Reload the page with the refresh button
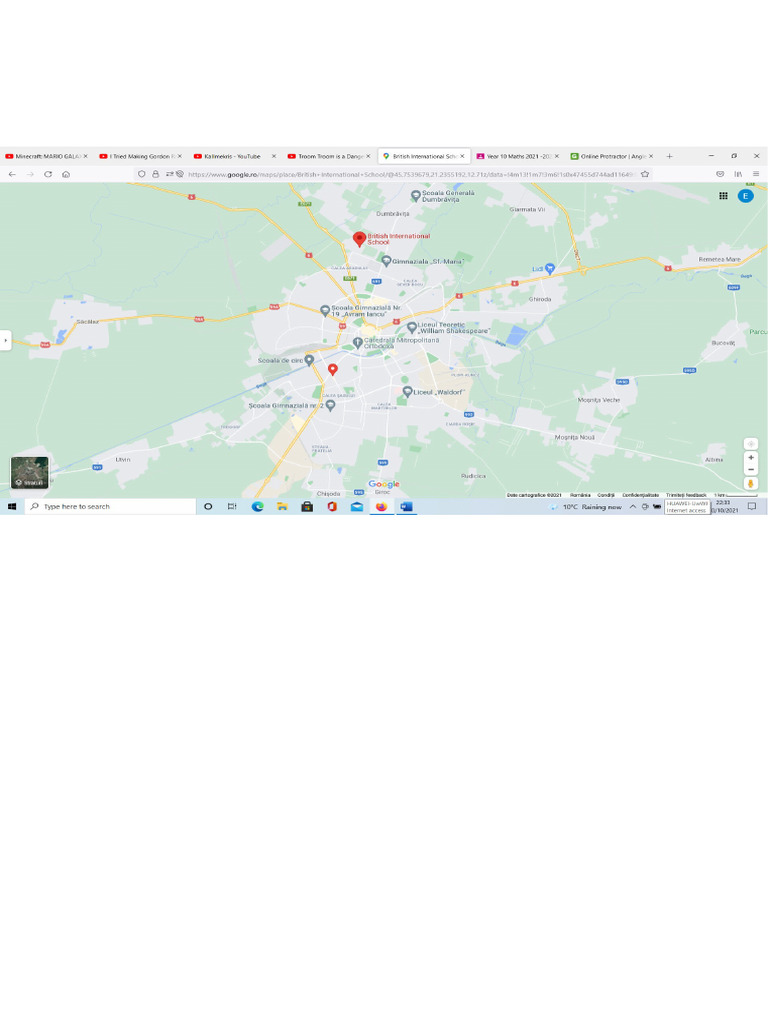The image size is (768, 1024). 48,174
